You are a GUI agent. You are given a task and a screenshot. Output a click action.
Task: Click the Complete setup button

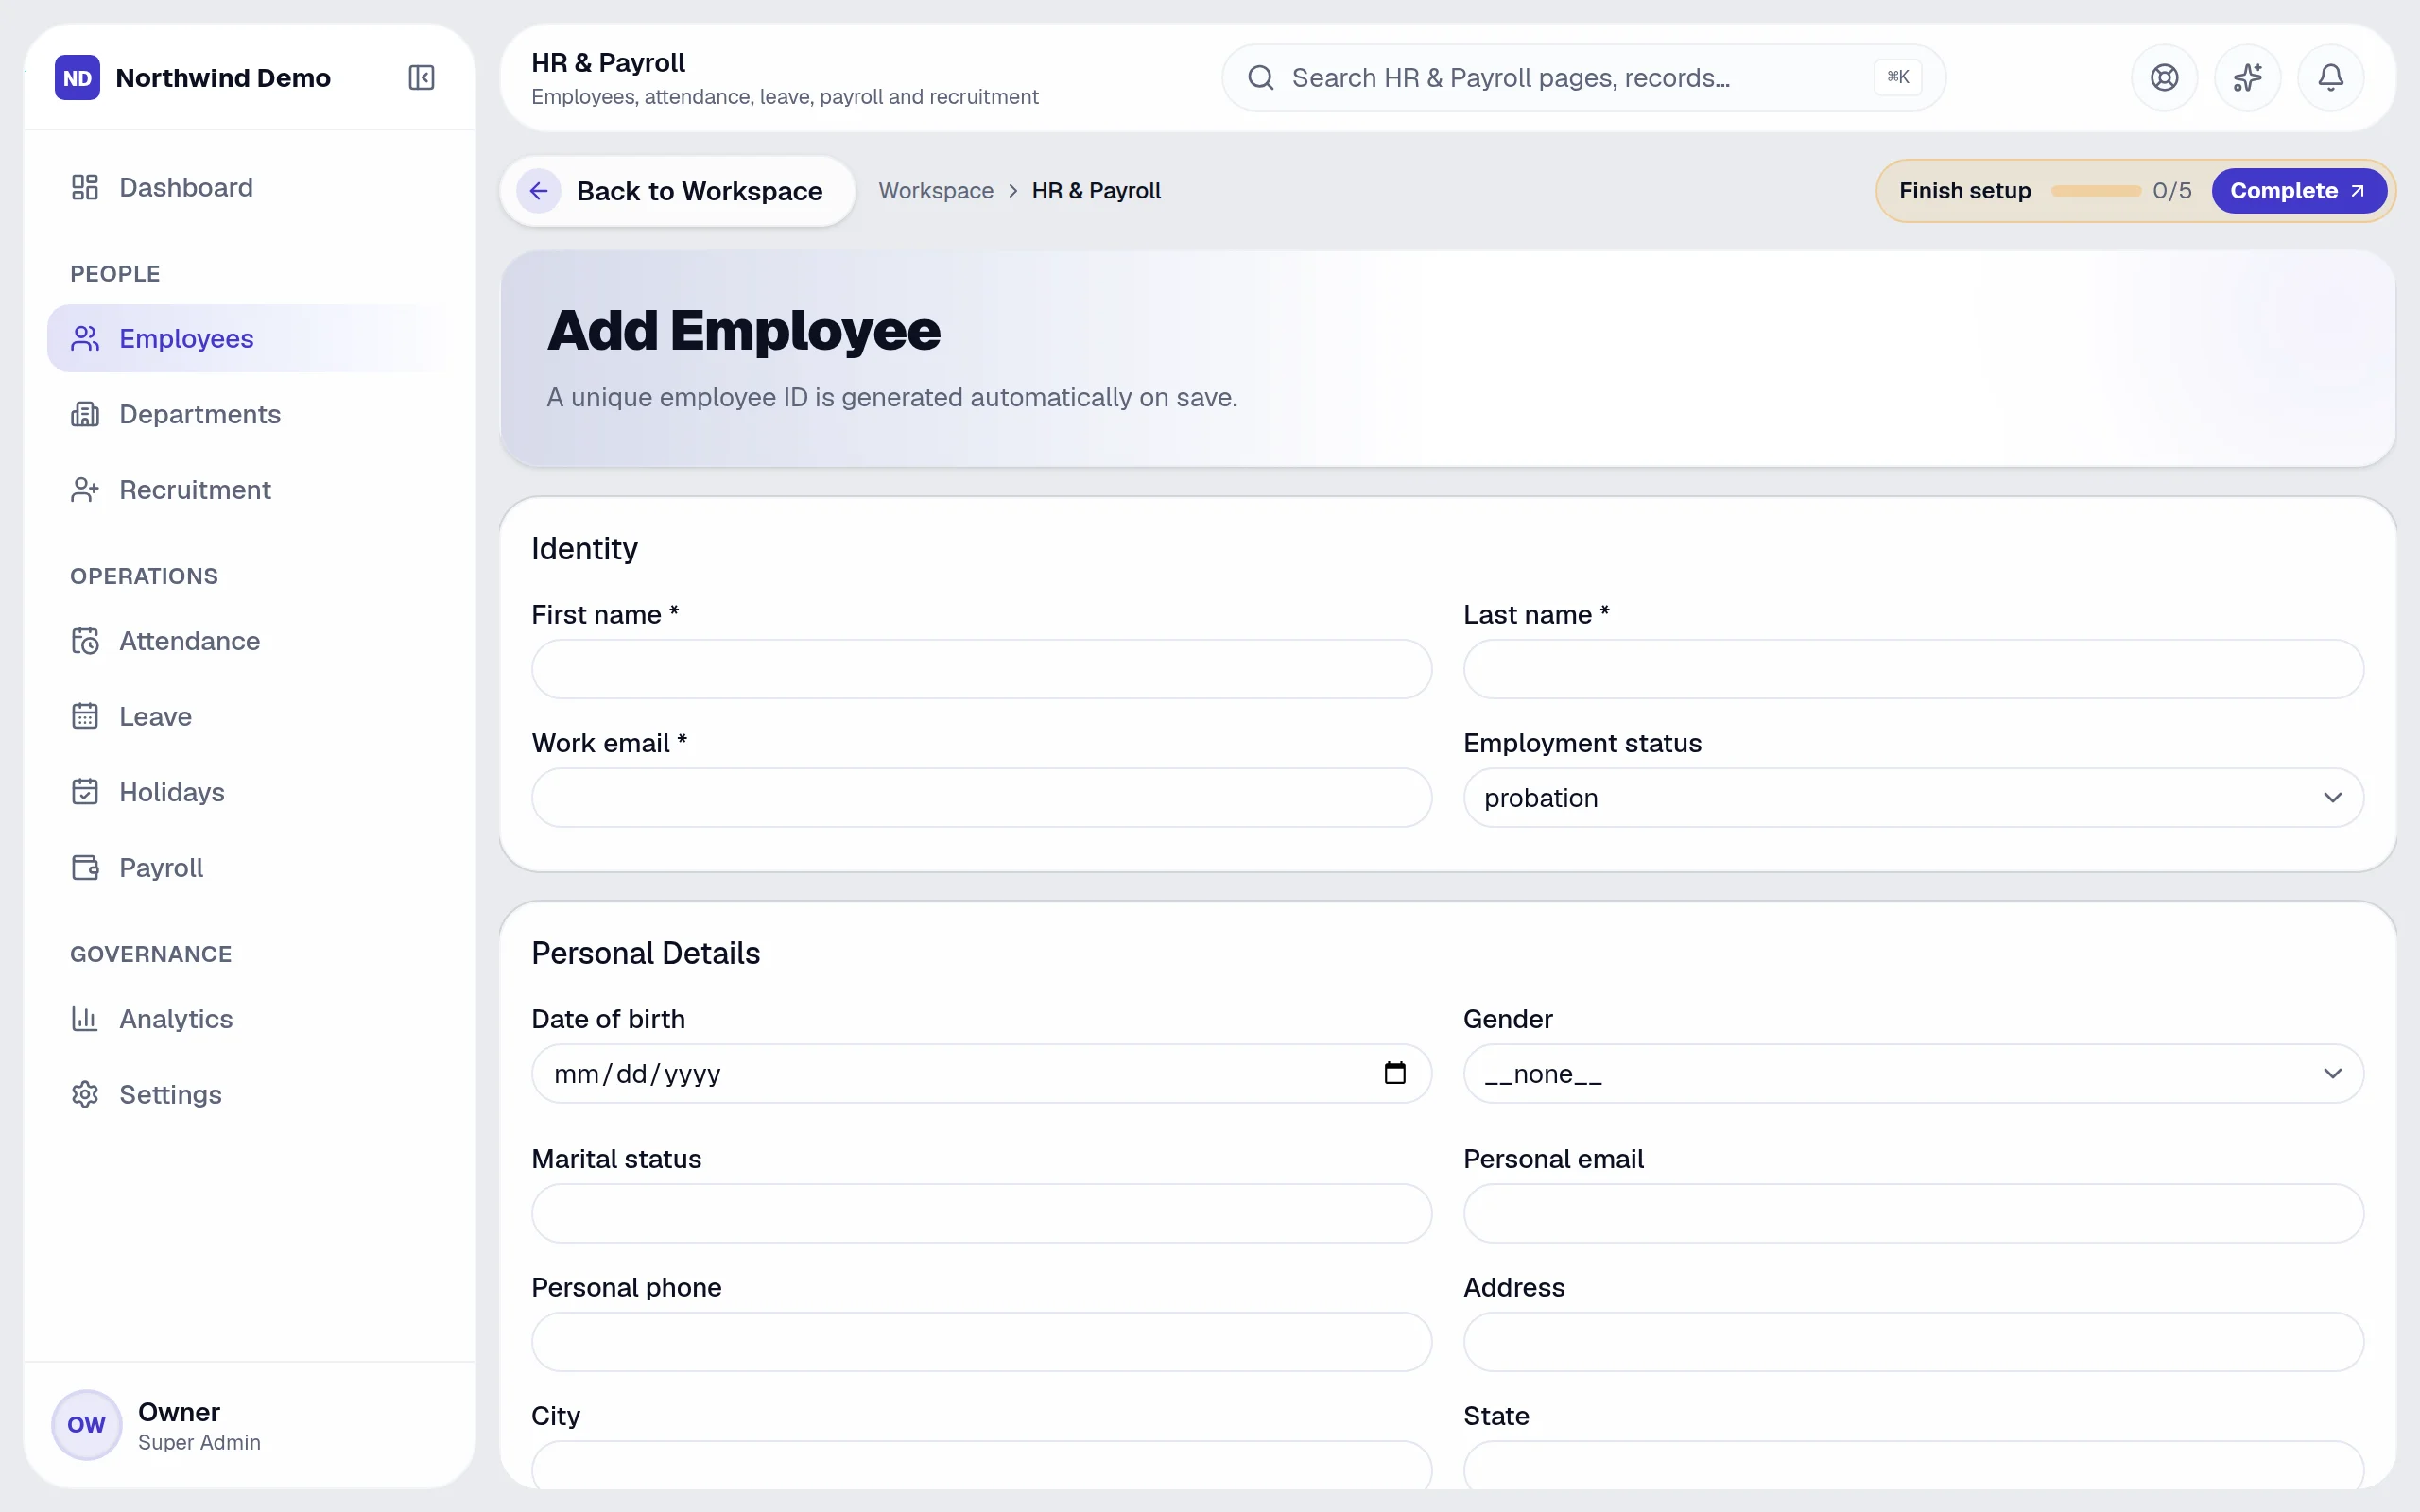click(x=2298, y=191)
